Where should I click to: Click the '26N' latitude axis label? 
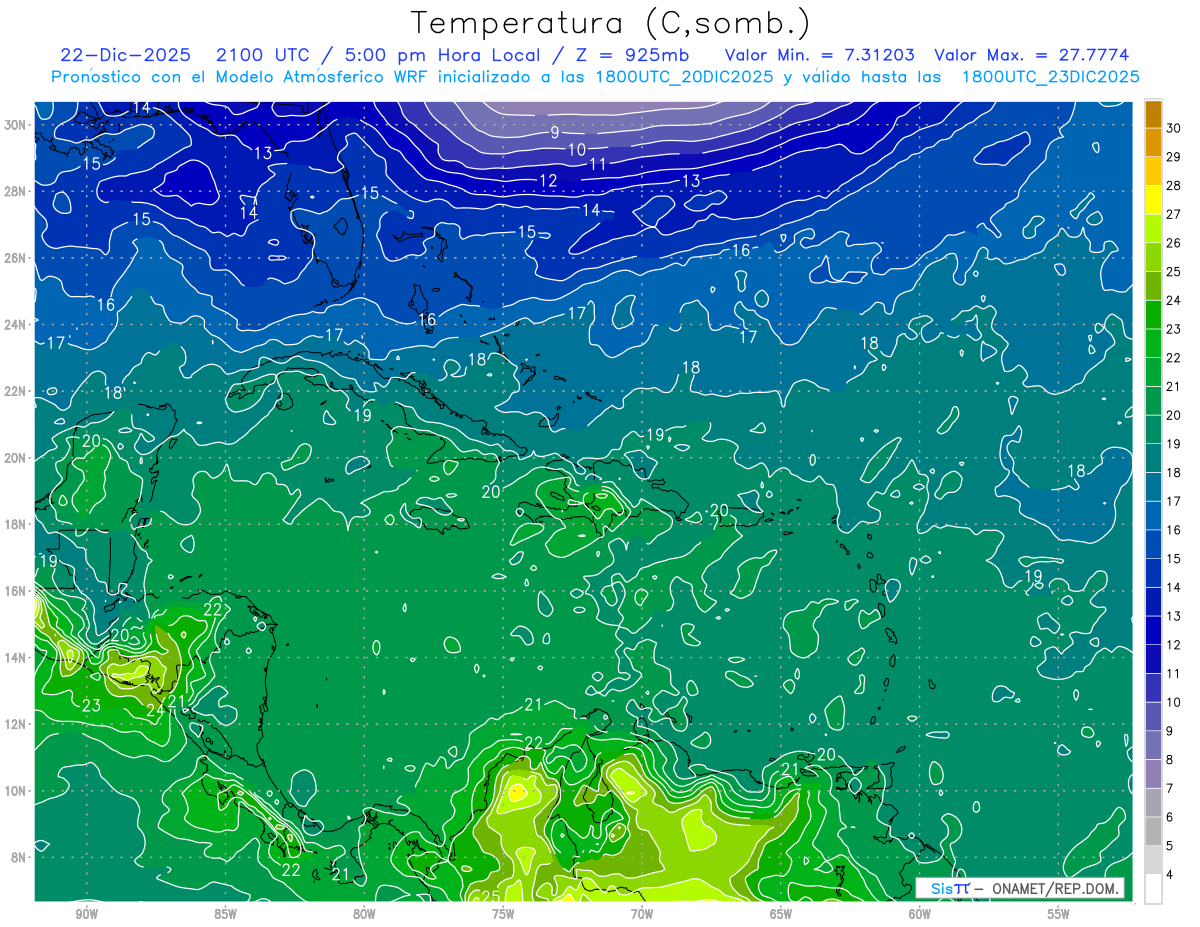(16, 257)
